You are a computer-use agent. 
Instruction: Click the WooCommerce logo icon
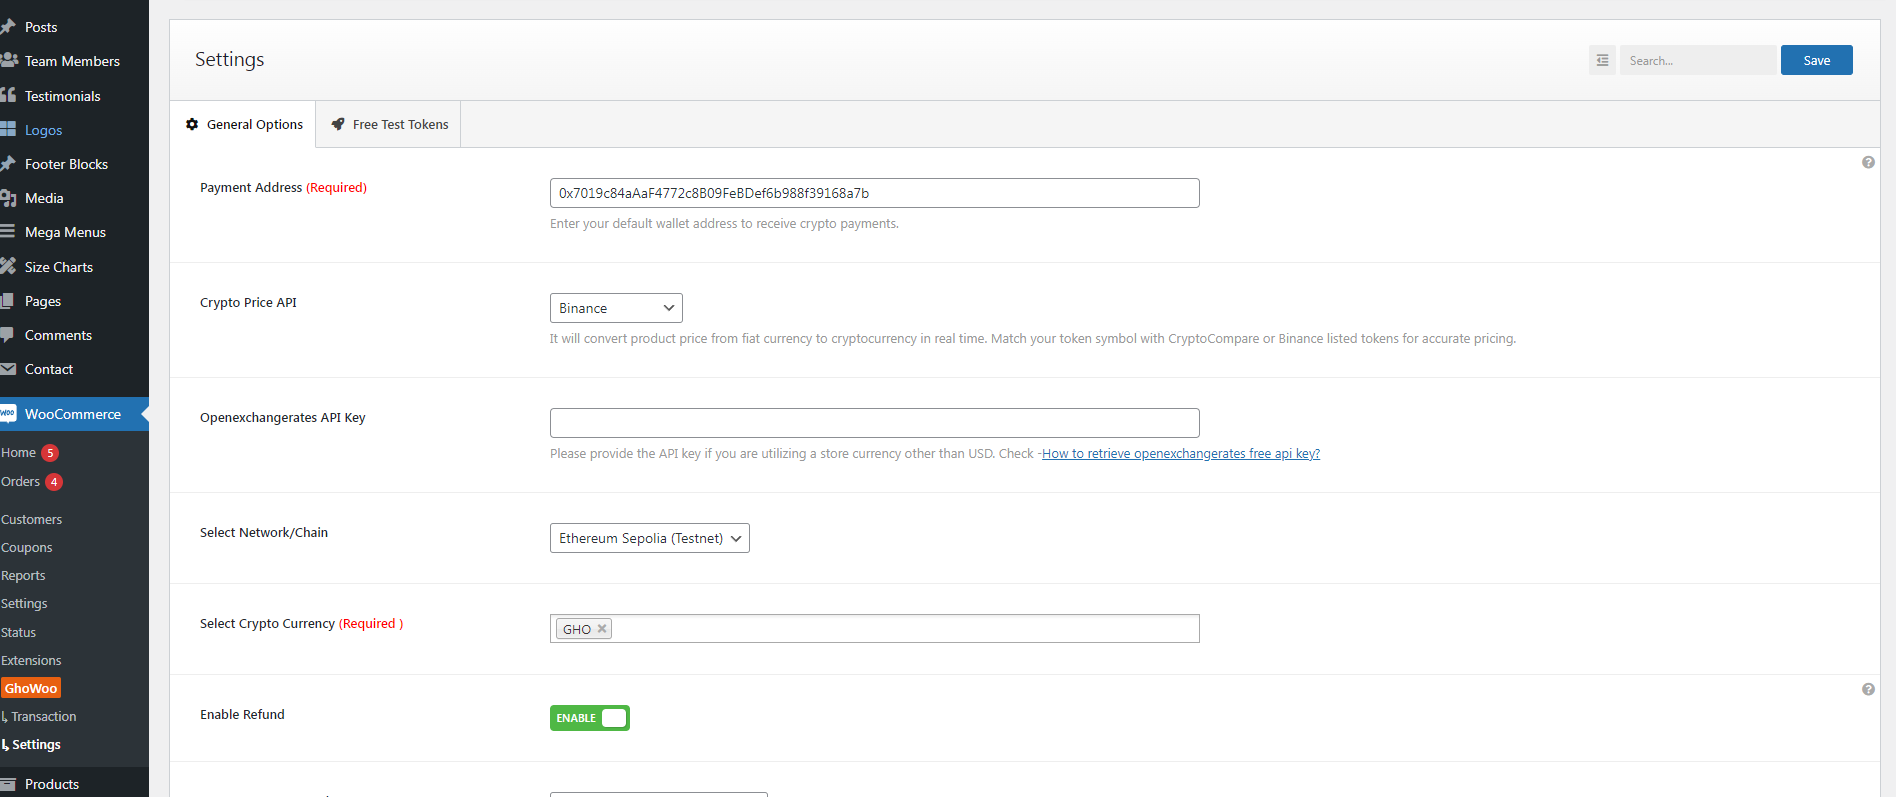click(8, 413)
